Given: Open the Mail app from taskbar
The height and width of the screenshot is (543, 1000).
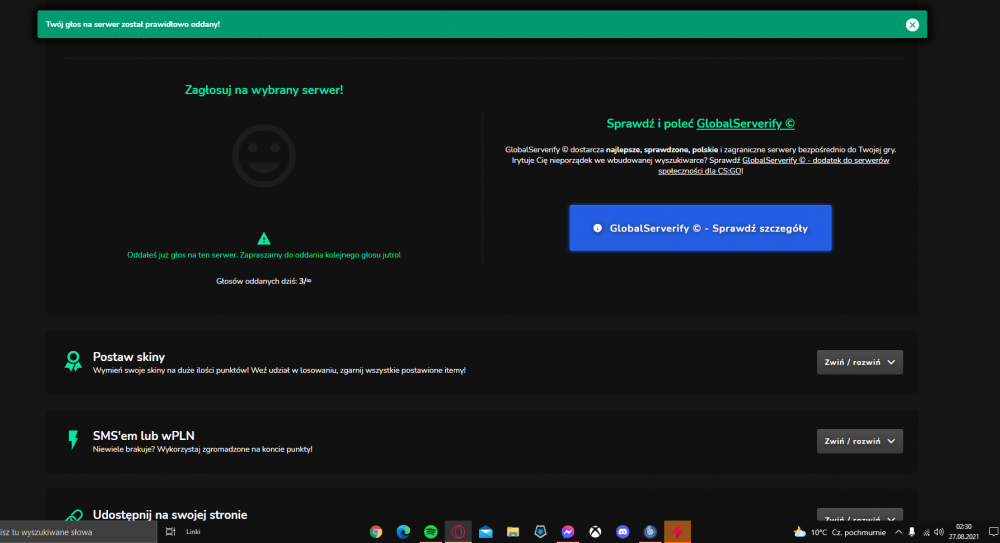Looking at the screenshot, I should click(x=485, y=532).
